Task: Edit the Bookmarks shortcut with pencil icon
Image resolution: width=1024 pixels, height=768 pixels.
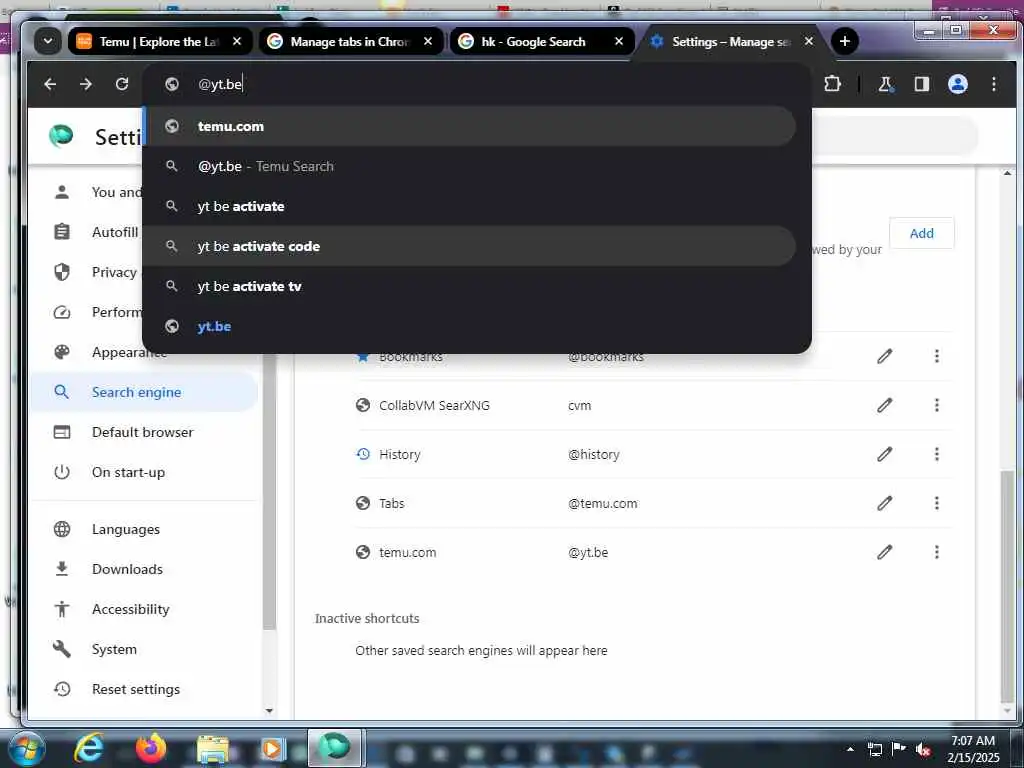Action: click(x=884, y=357)
